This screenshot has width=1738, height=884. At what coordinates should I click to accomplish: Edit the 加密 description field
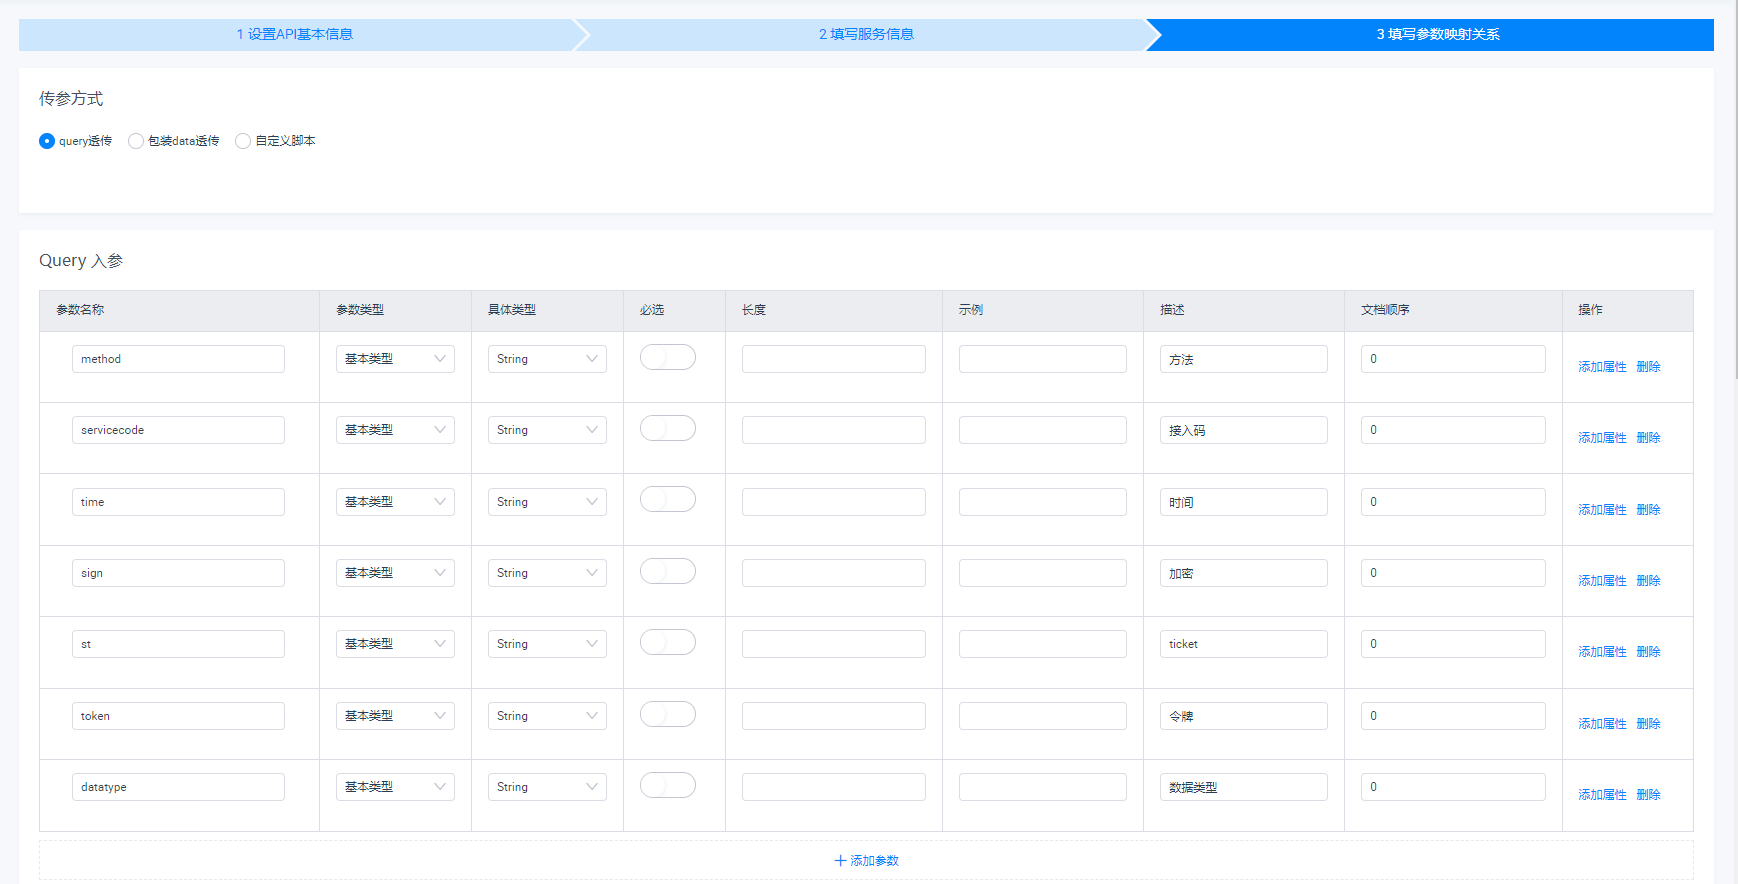click(1244, 573)
